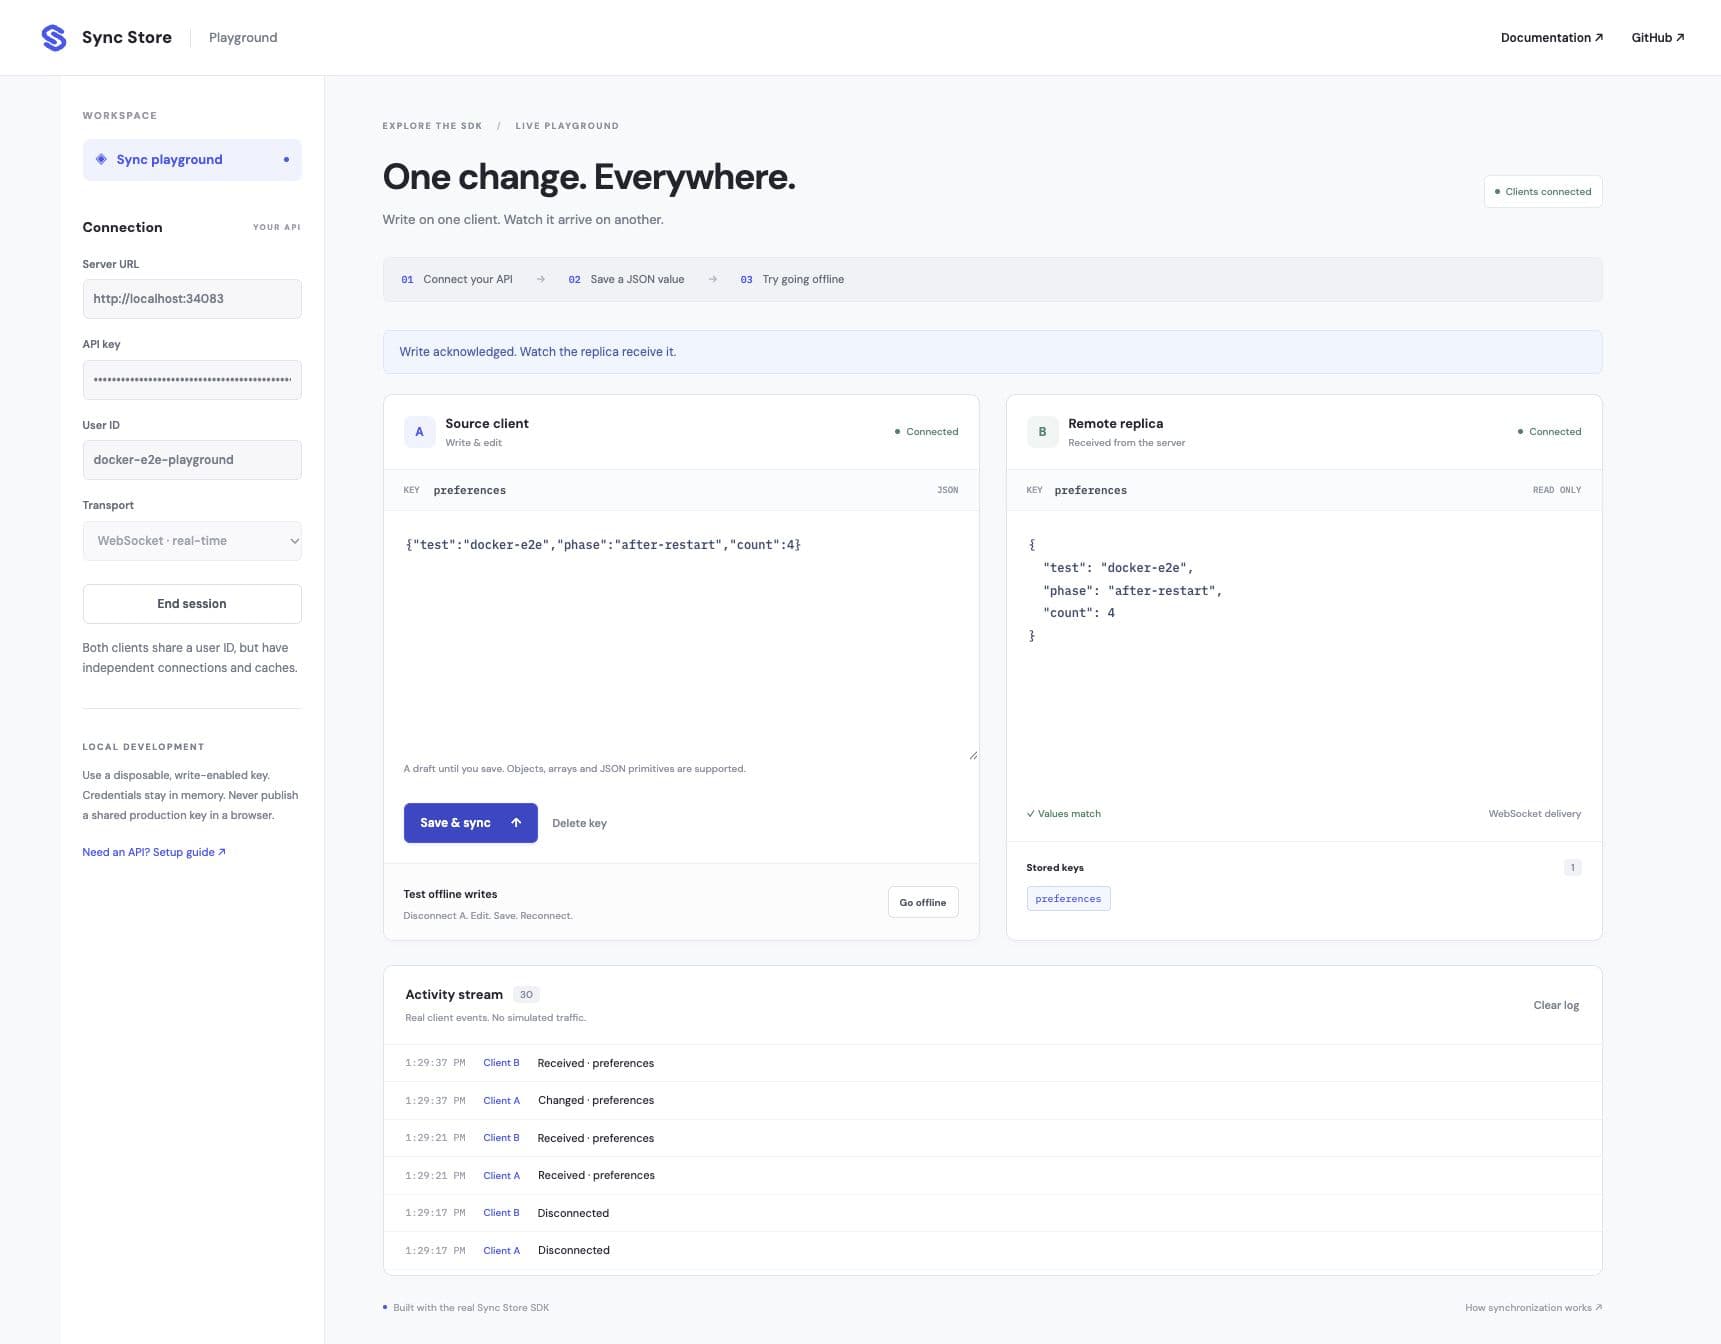The height and width of the screenshot is (1344, 1721).
Task: Click the up arrow on Save & sync
Action: point(516,823)
